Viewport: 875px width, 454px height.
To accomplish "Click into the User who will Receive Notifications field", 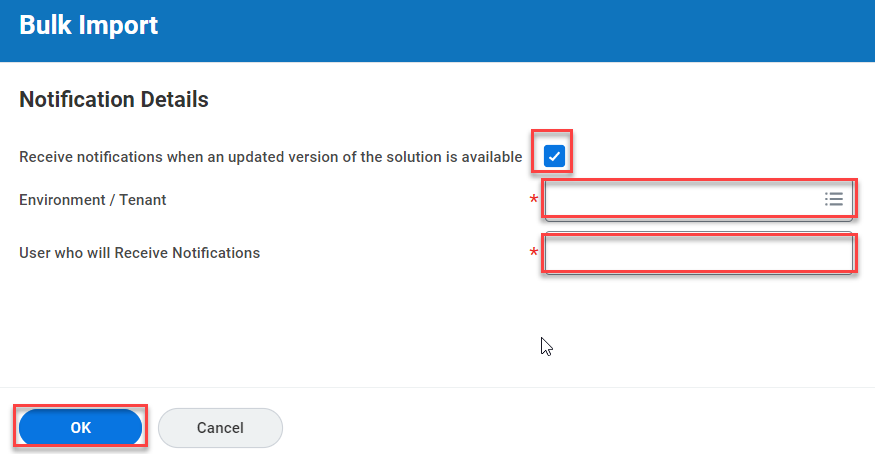I will [698, 253].
